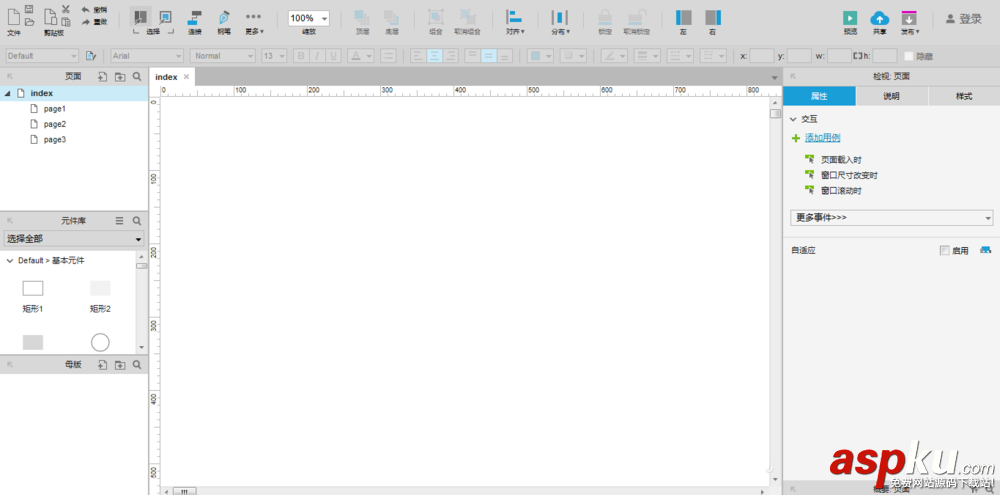Click the scissors cut icon
Image resolution: width=1000 pixels, height=495 pixels.
(66, 9)
